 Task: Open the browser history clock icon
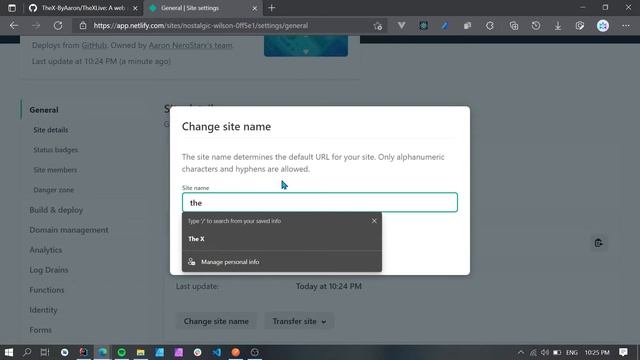pos(536,26)
